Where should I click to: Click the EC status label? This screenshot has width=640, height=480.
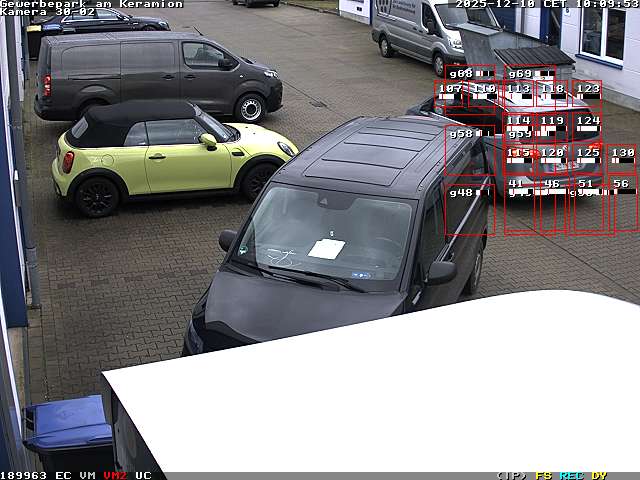pyautogui.click(x=63, y=475)
